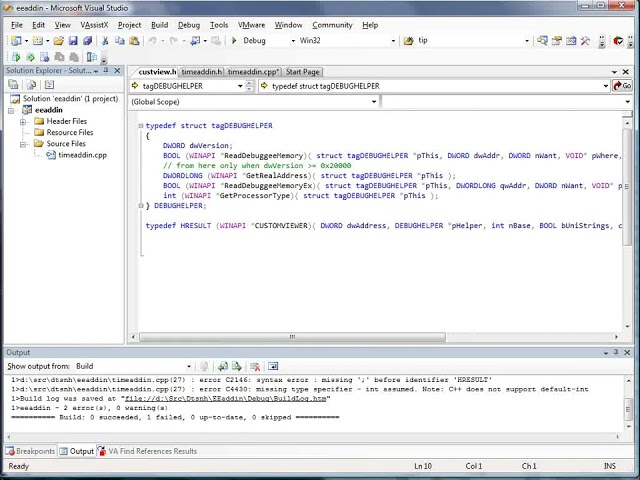Viewport: 640px width, 480px height.
Task: Click the Open File folder icon
Action: pyautogui.click(x=58, y=41)
